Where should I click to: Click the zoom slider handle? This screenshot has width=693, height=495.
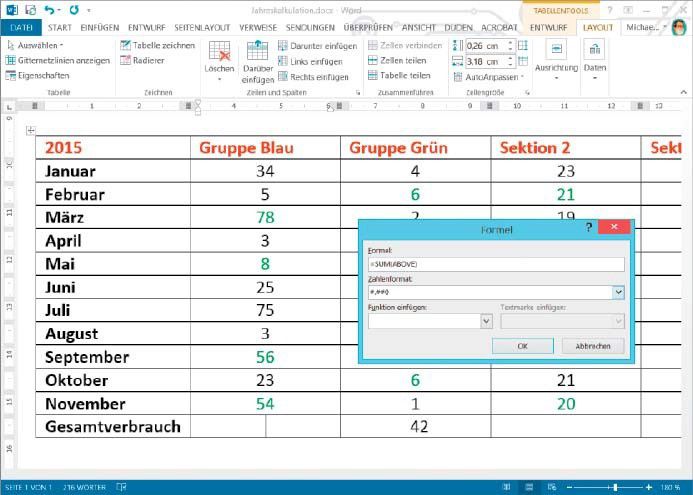615,487
